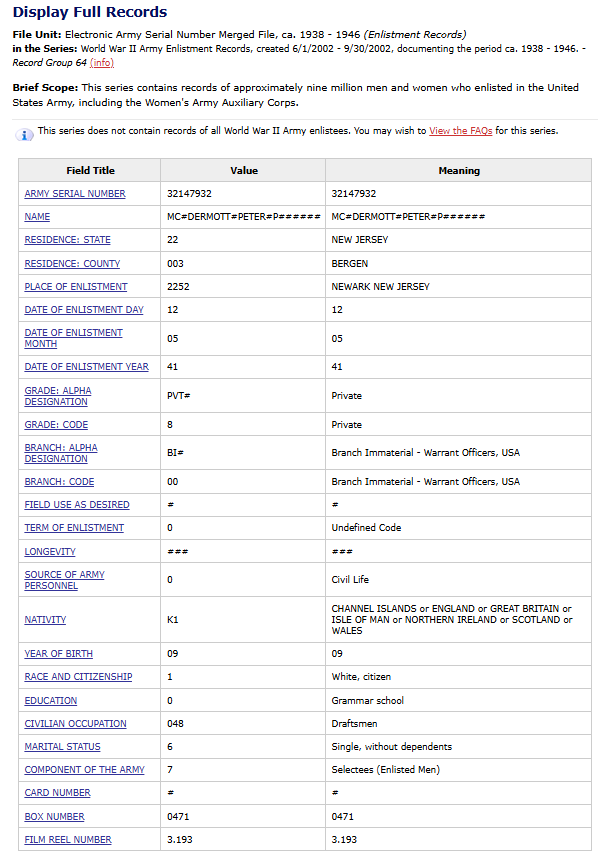Viewport: 605px width, 863px height.
Task: Open the MARITAL STATUS field link
Action: click(x=63, y=747)
